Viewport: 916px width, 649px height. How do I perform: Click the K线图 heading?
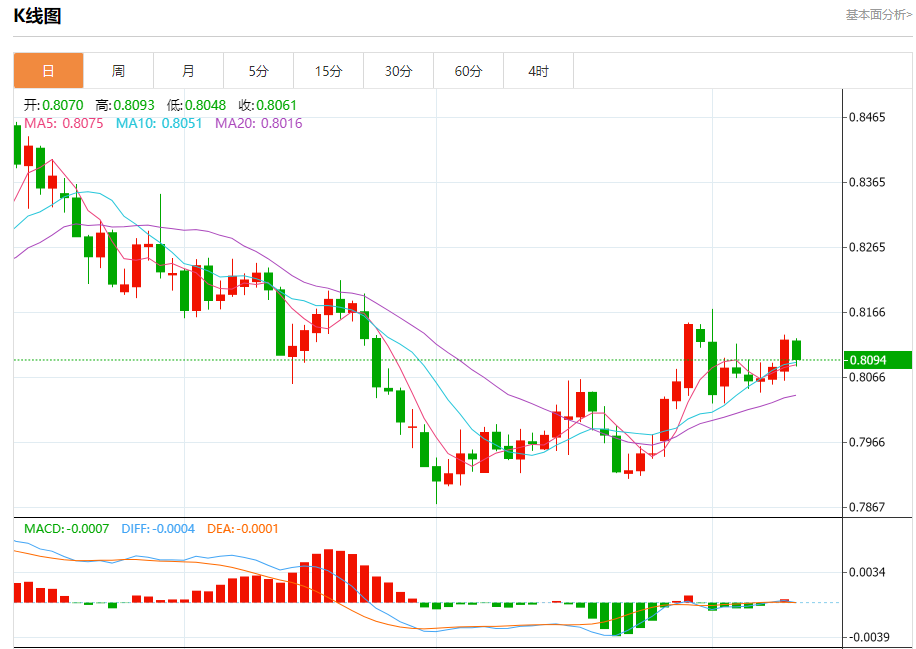[37, 16]
